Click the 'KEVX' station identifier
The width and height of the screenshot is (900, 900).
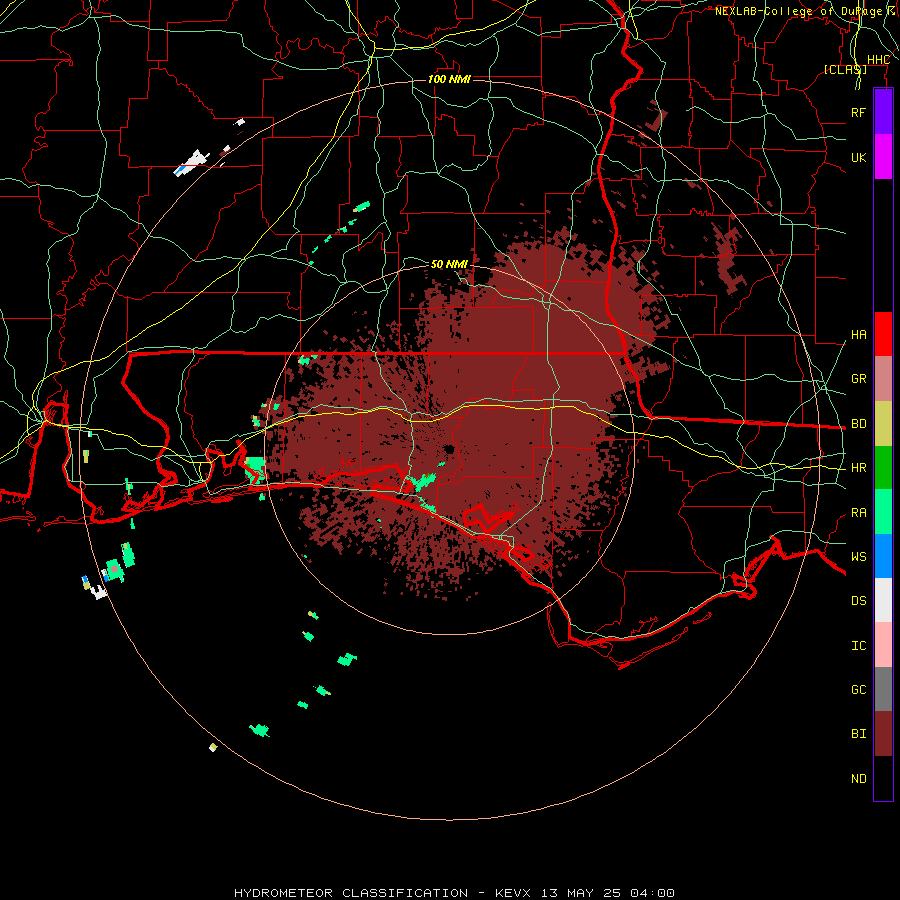point(513,893)
